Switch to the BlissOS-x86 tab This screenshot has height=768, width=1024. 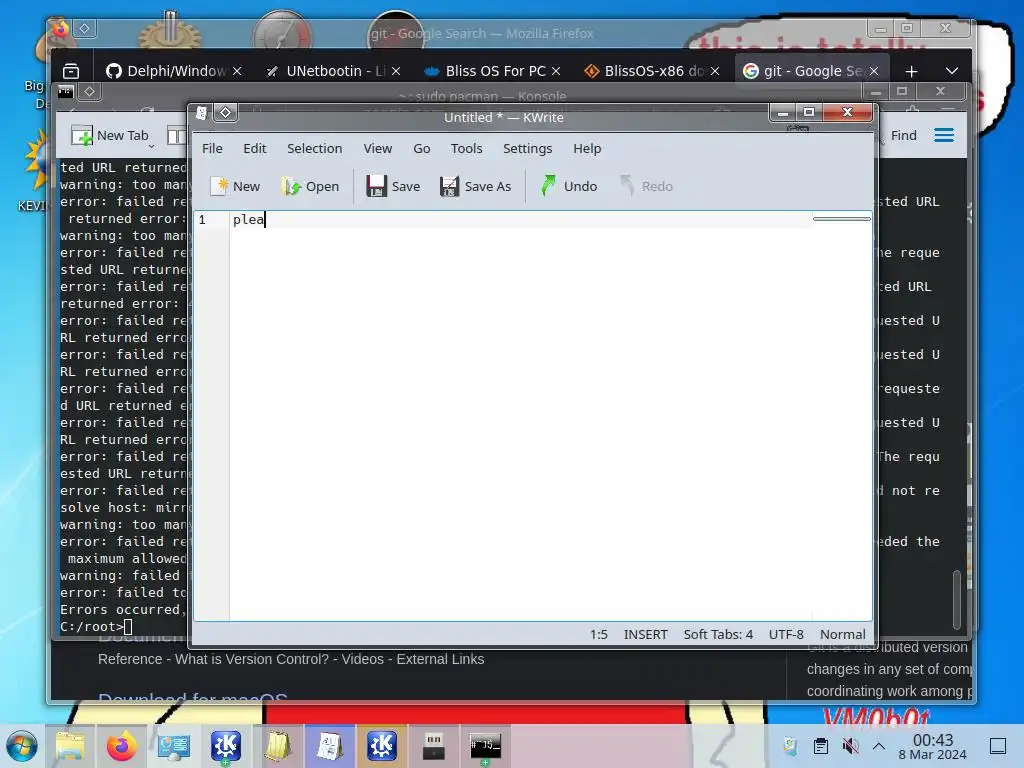(643, 71)
